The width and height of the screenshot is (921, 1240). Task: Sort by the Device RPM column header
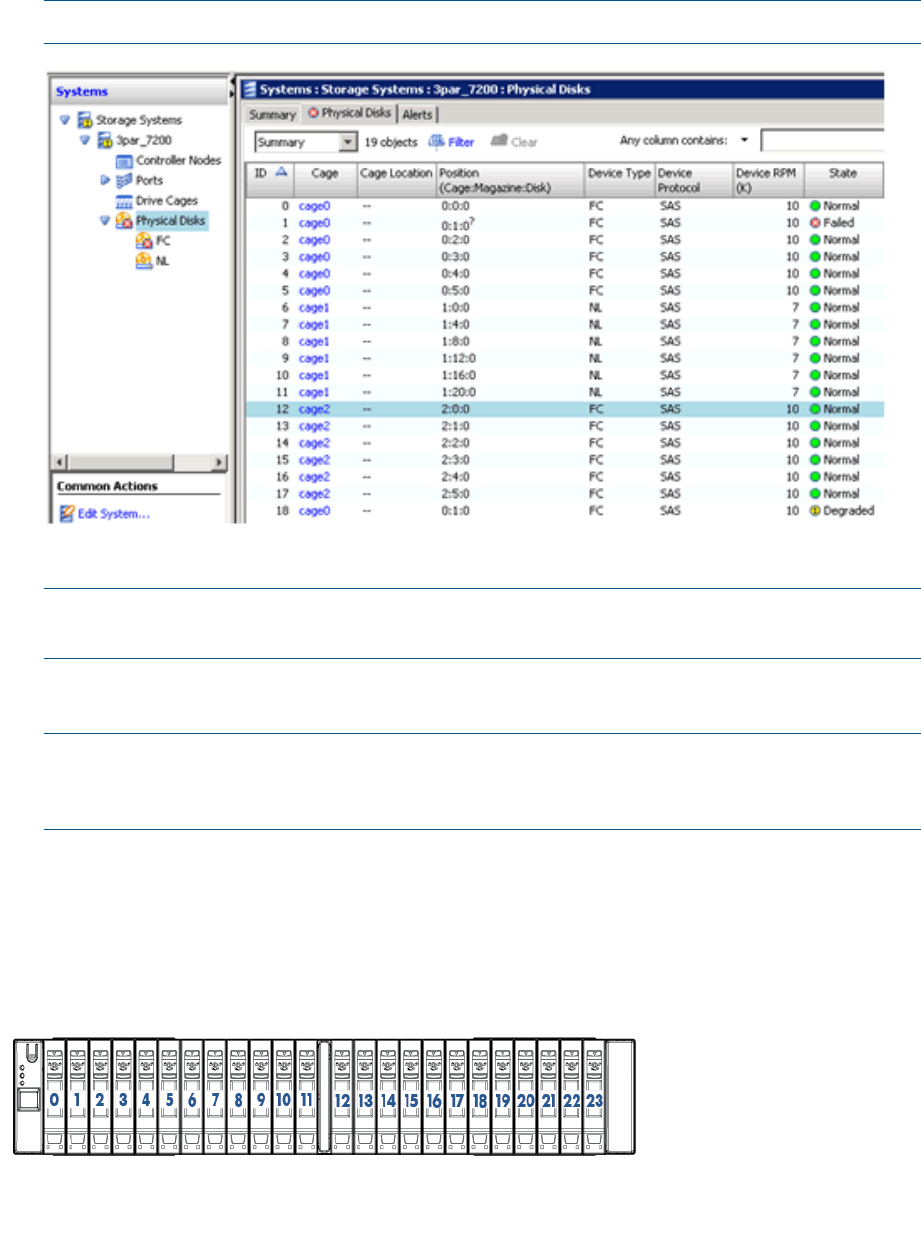[768, 179]
